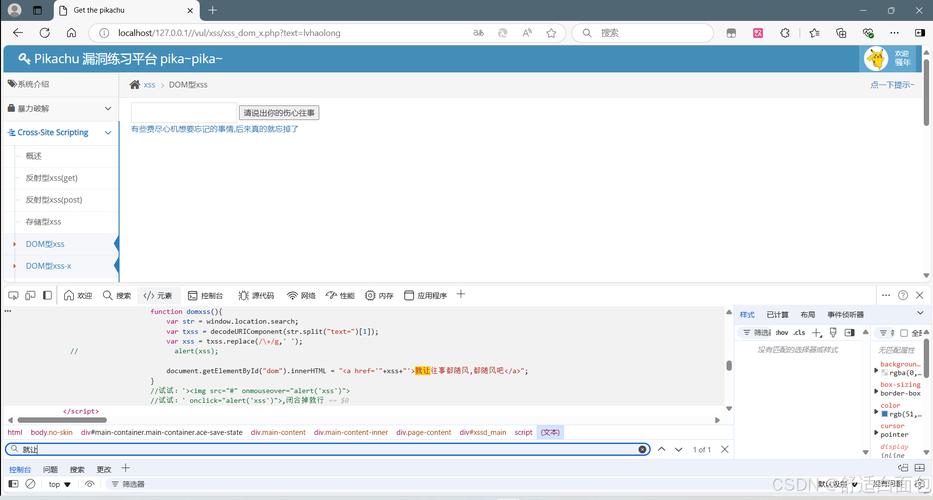Add new style rule
The image size is (933, 500).
coord(817,333)
